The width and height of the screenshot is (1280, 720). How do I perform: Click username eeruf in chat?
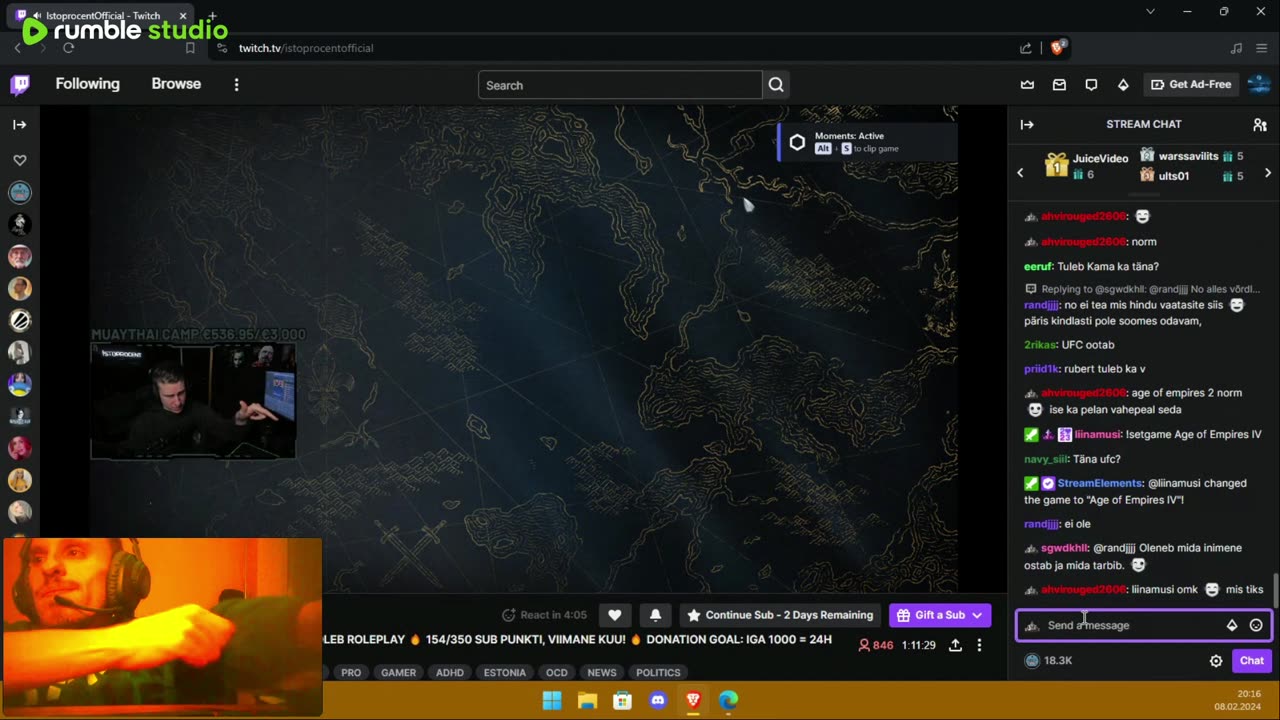coord(1037,267)
